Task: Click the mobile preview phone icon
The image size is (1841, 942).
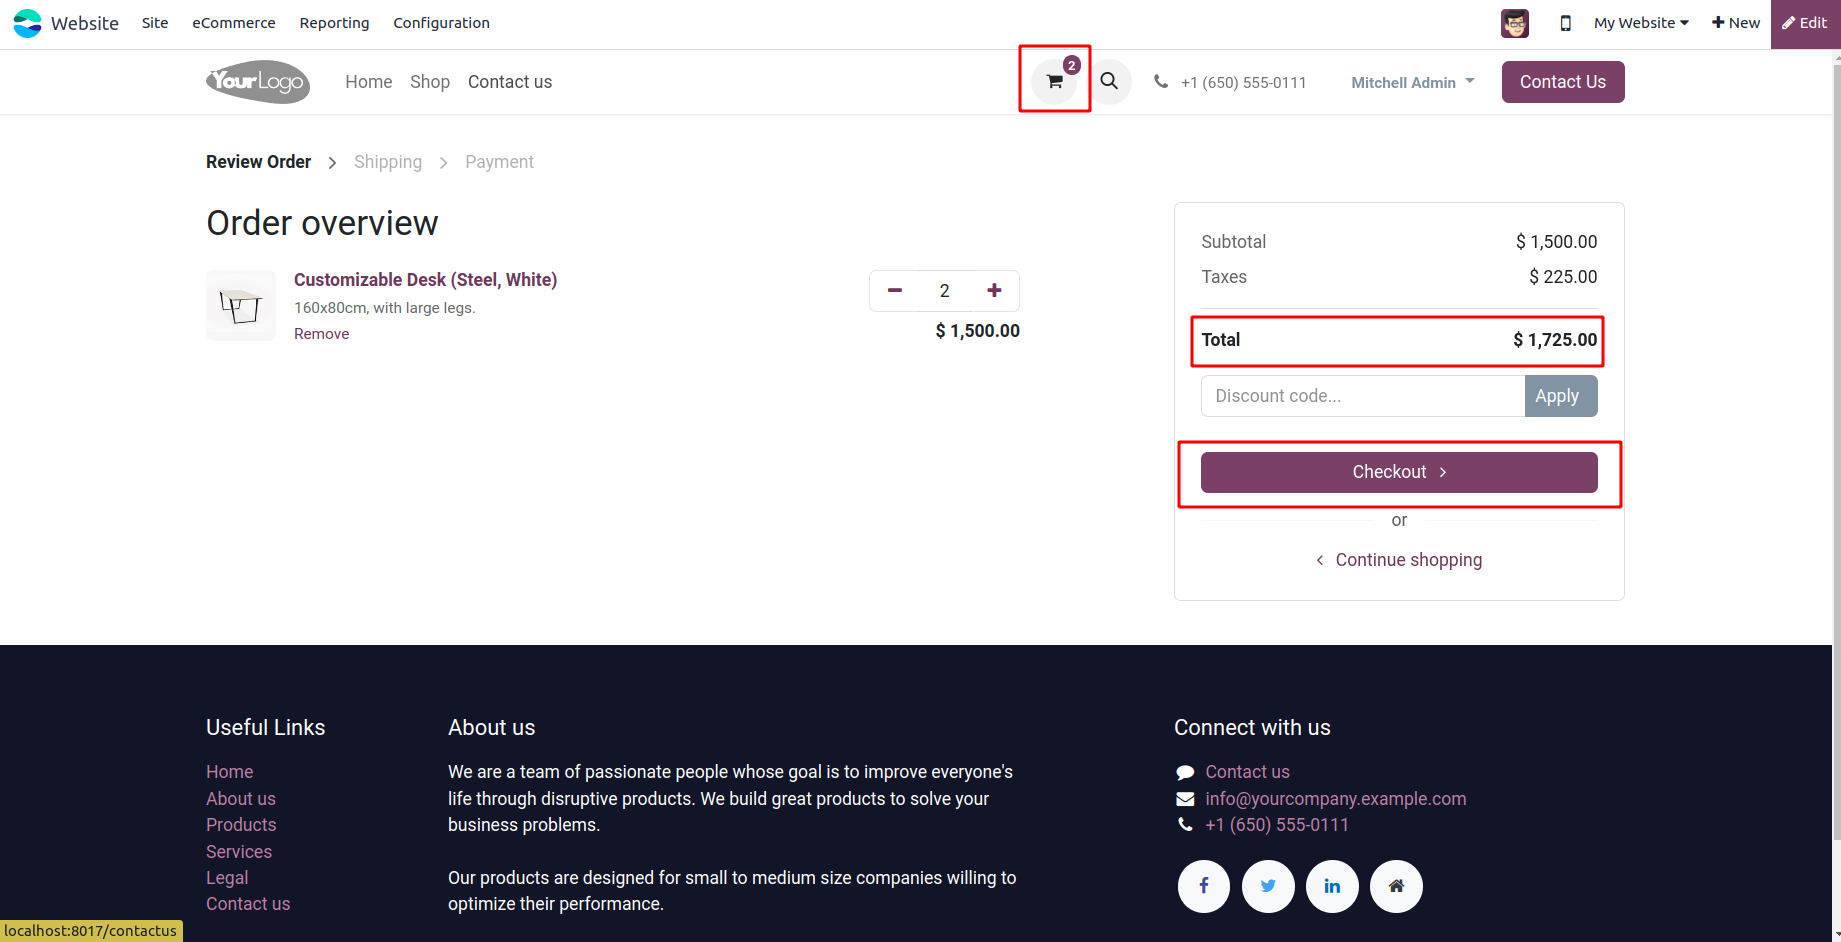Action: [x=1565, y=23]
